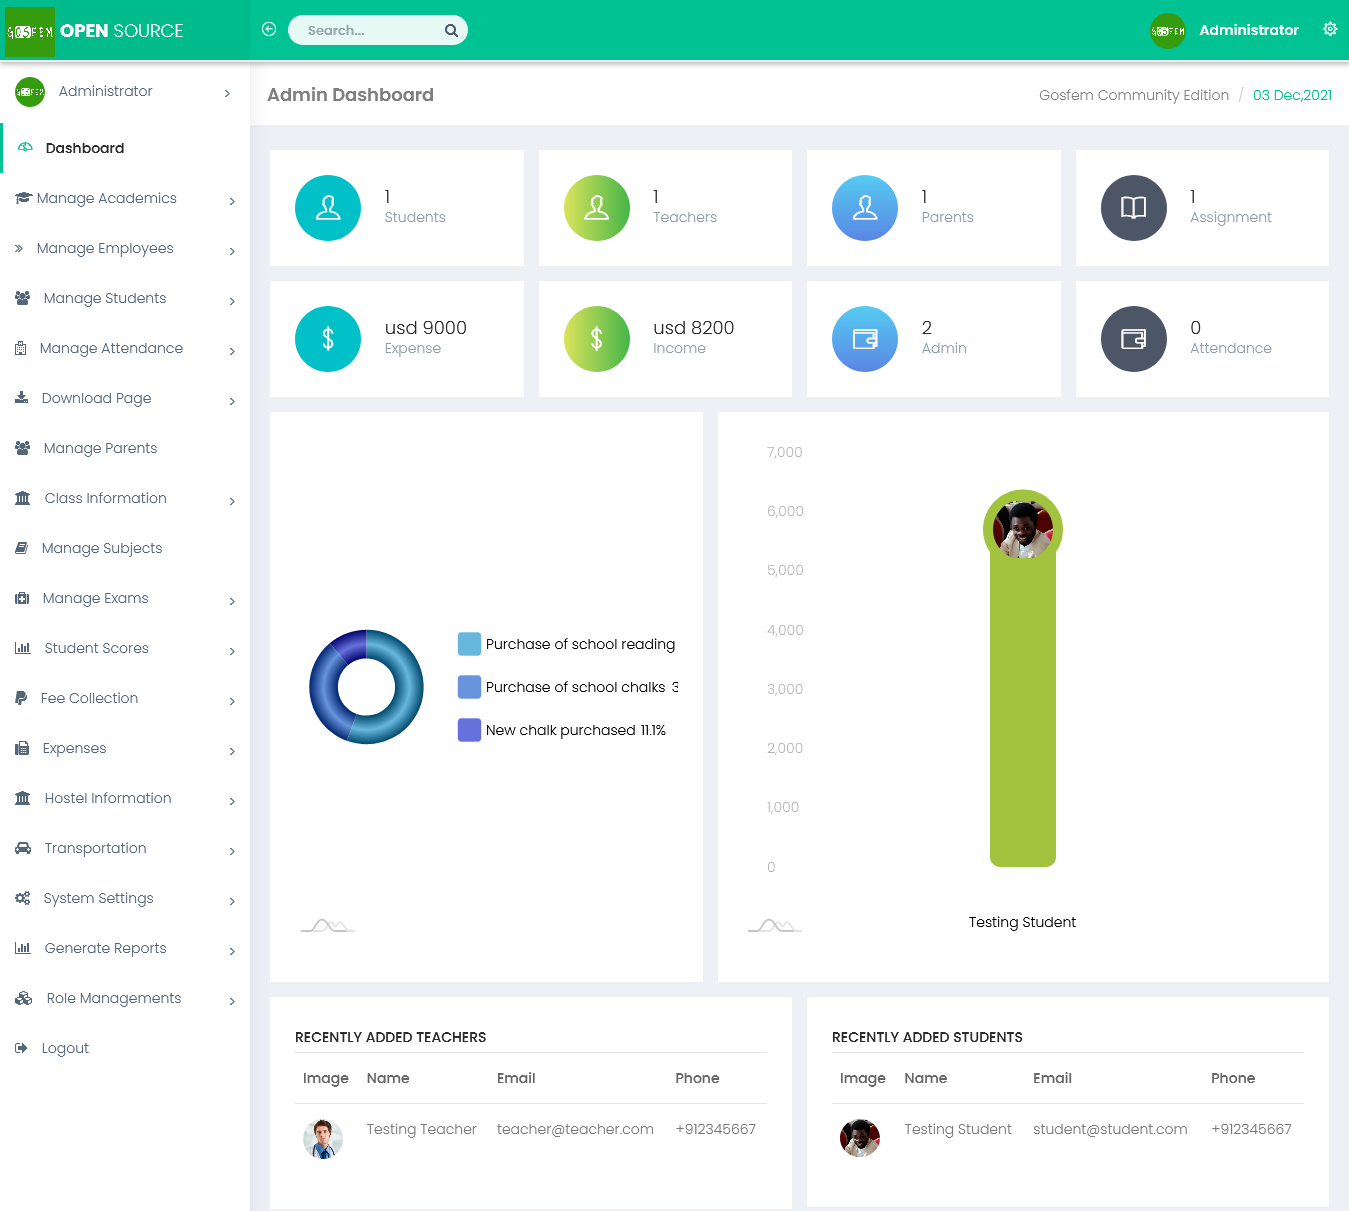This screenshot has width=1349, height=1211.
Task: Click the Manage Attendance clipboard icon
Action: click(22, 347)
